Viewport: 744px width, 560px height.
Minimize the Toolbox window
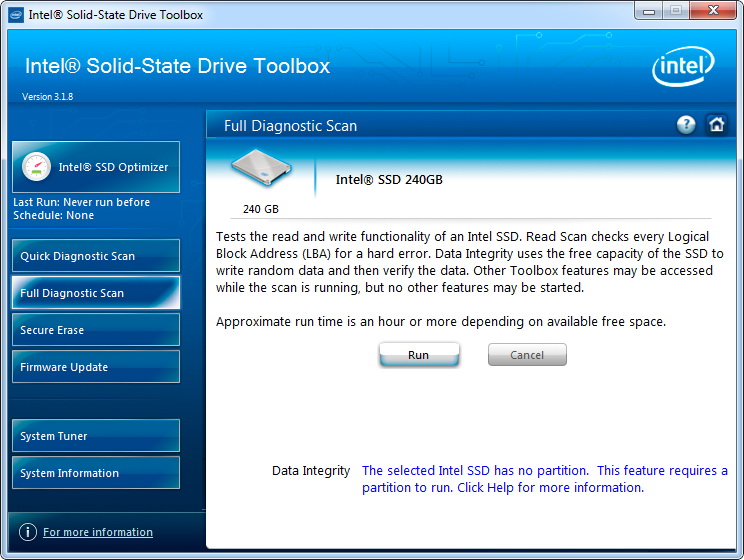coord(649,11)
